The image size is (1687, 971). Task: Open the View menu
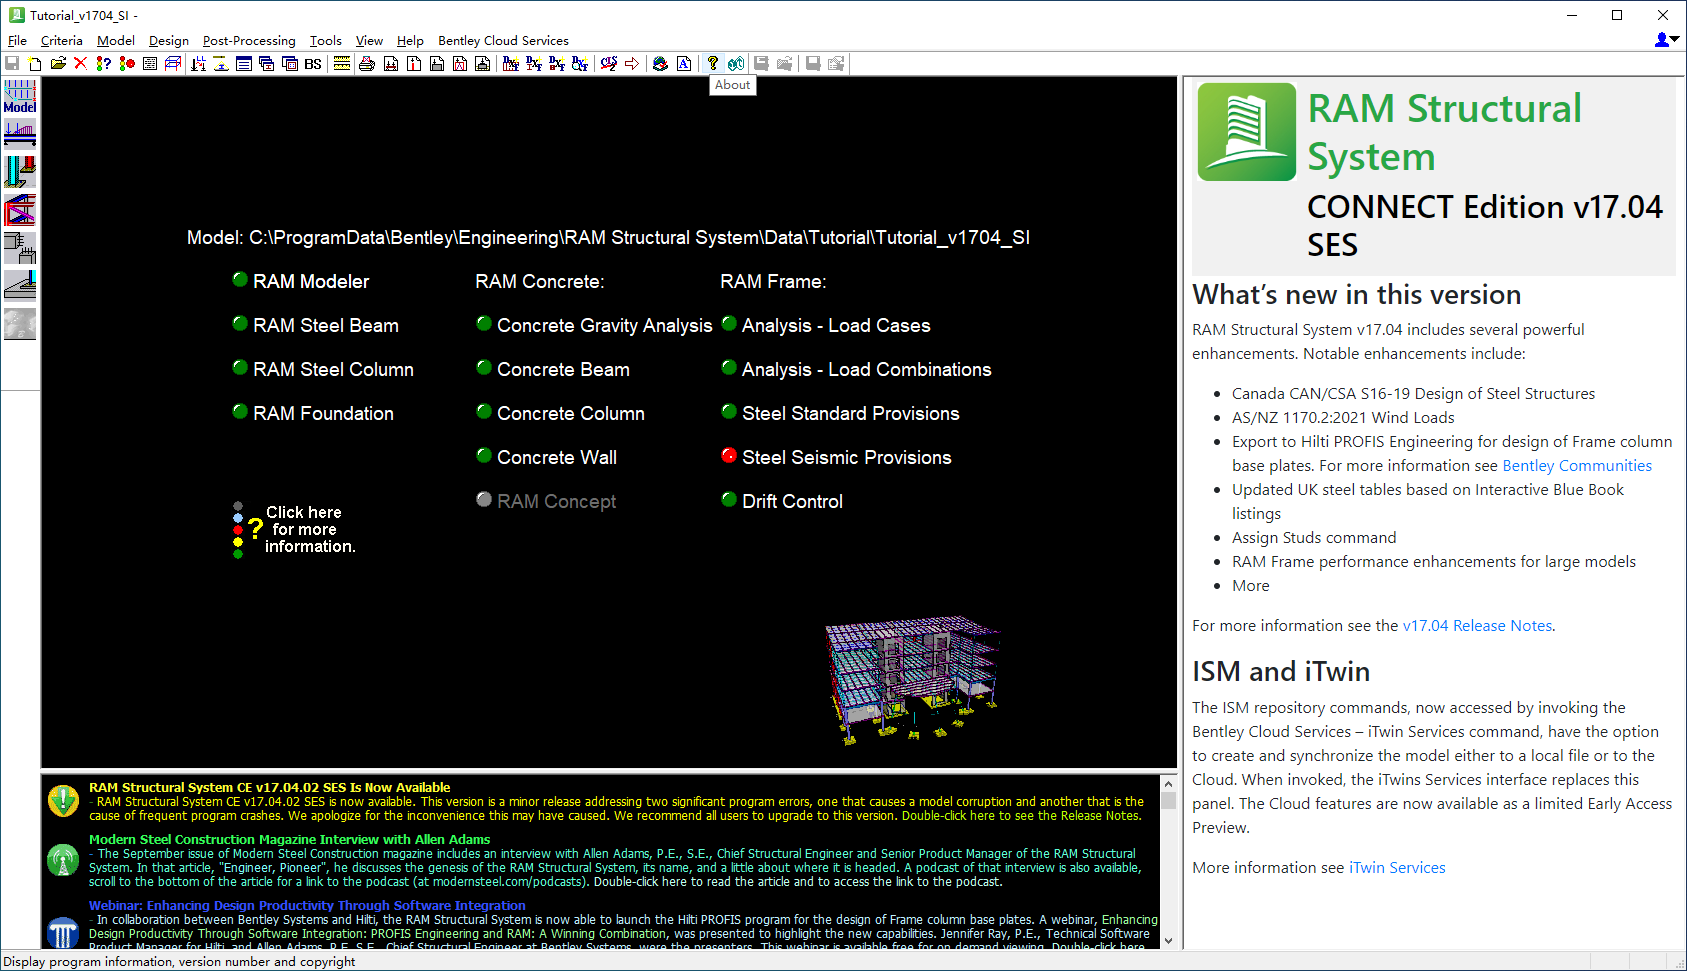tap(369, 41)
